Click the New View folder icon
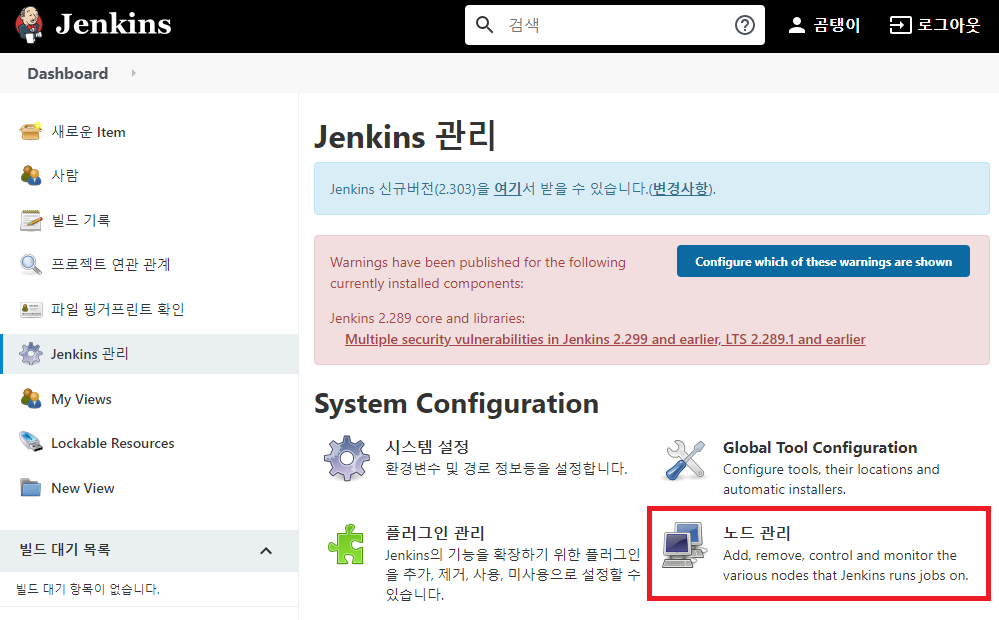This screenshot has width=999, height=620. click(x=31, y=487)
